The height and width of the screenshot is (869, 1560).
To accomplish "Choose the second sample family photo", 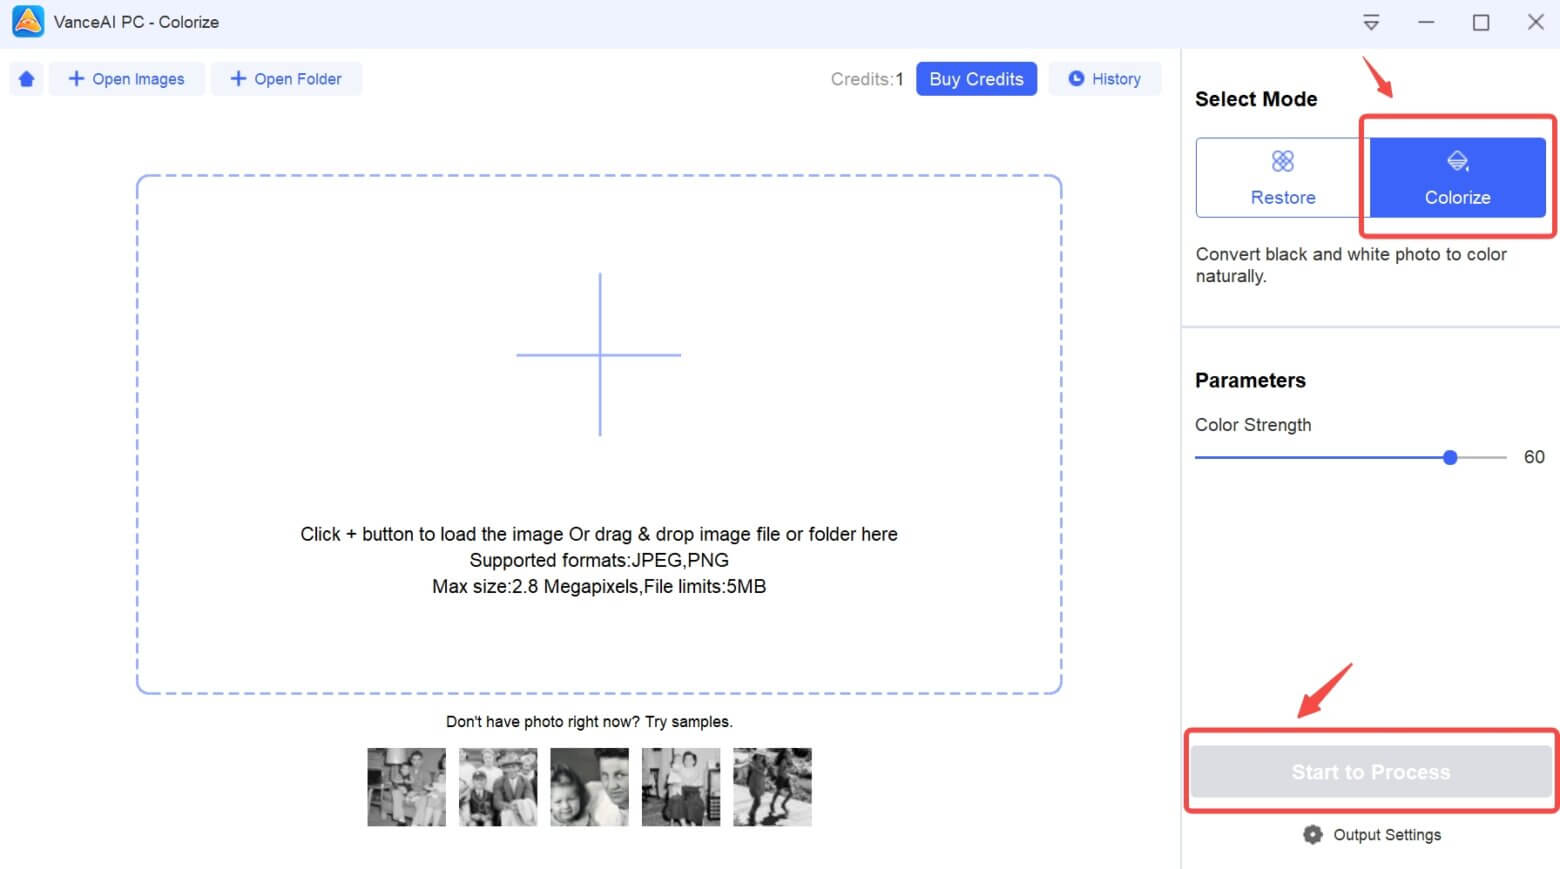I will click(x=498, y=787).
